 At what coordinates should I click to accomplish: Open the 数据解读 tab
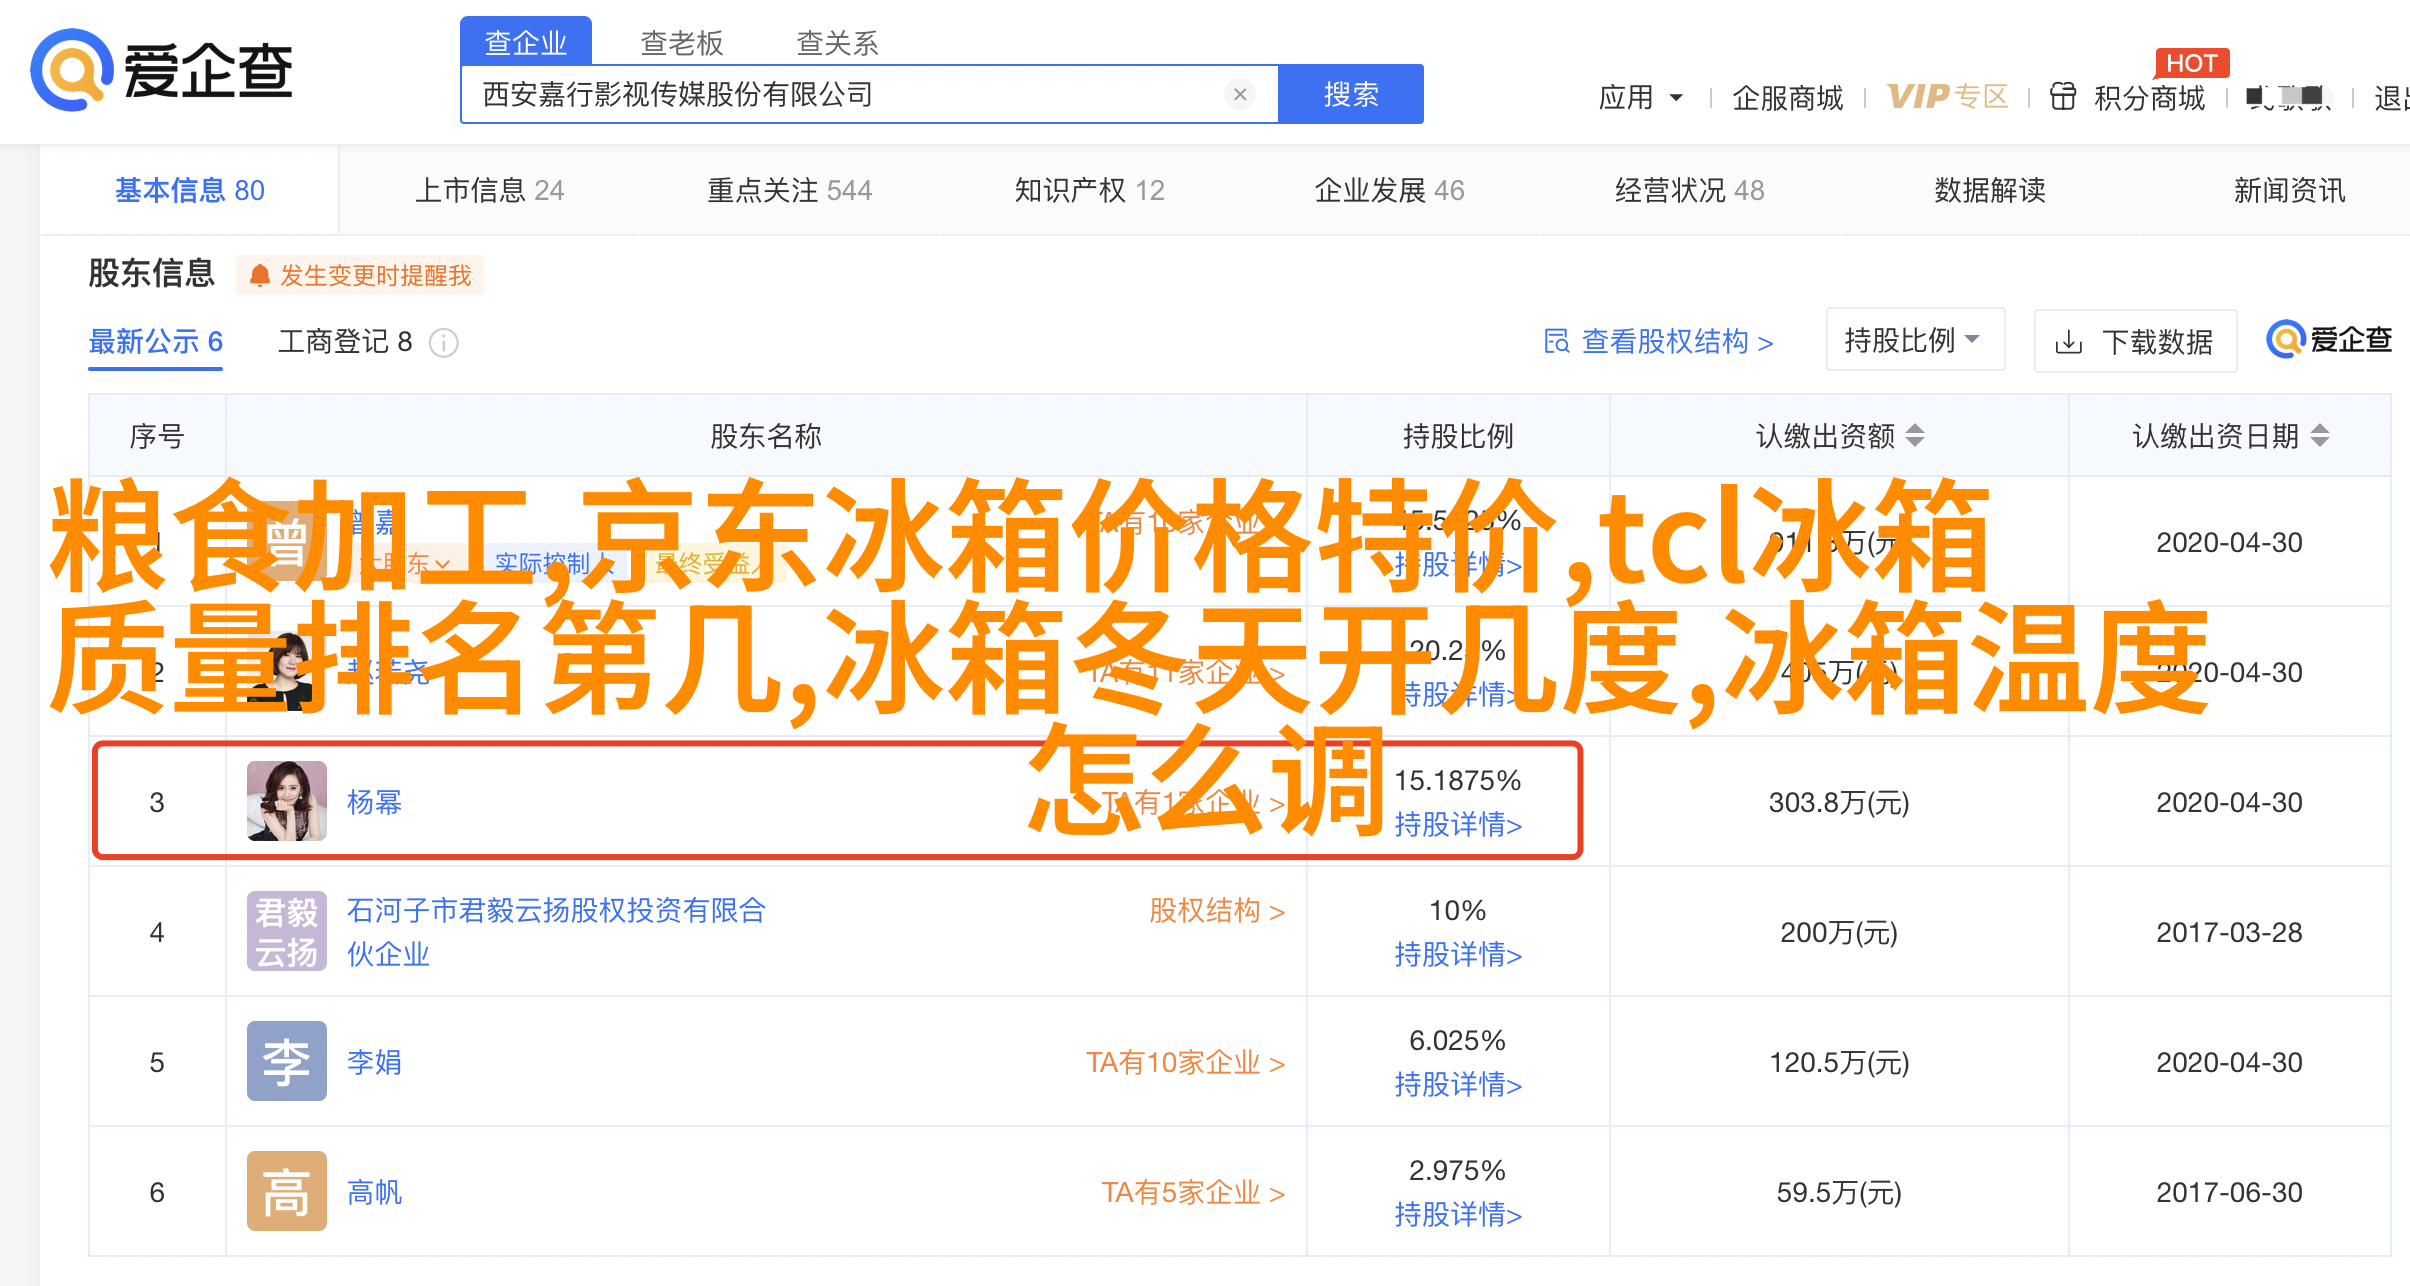[1990, 190]
